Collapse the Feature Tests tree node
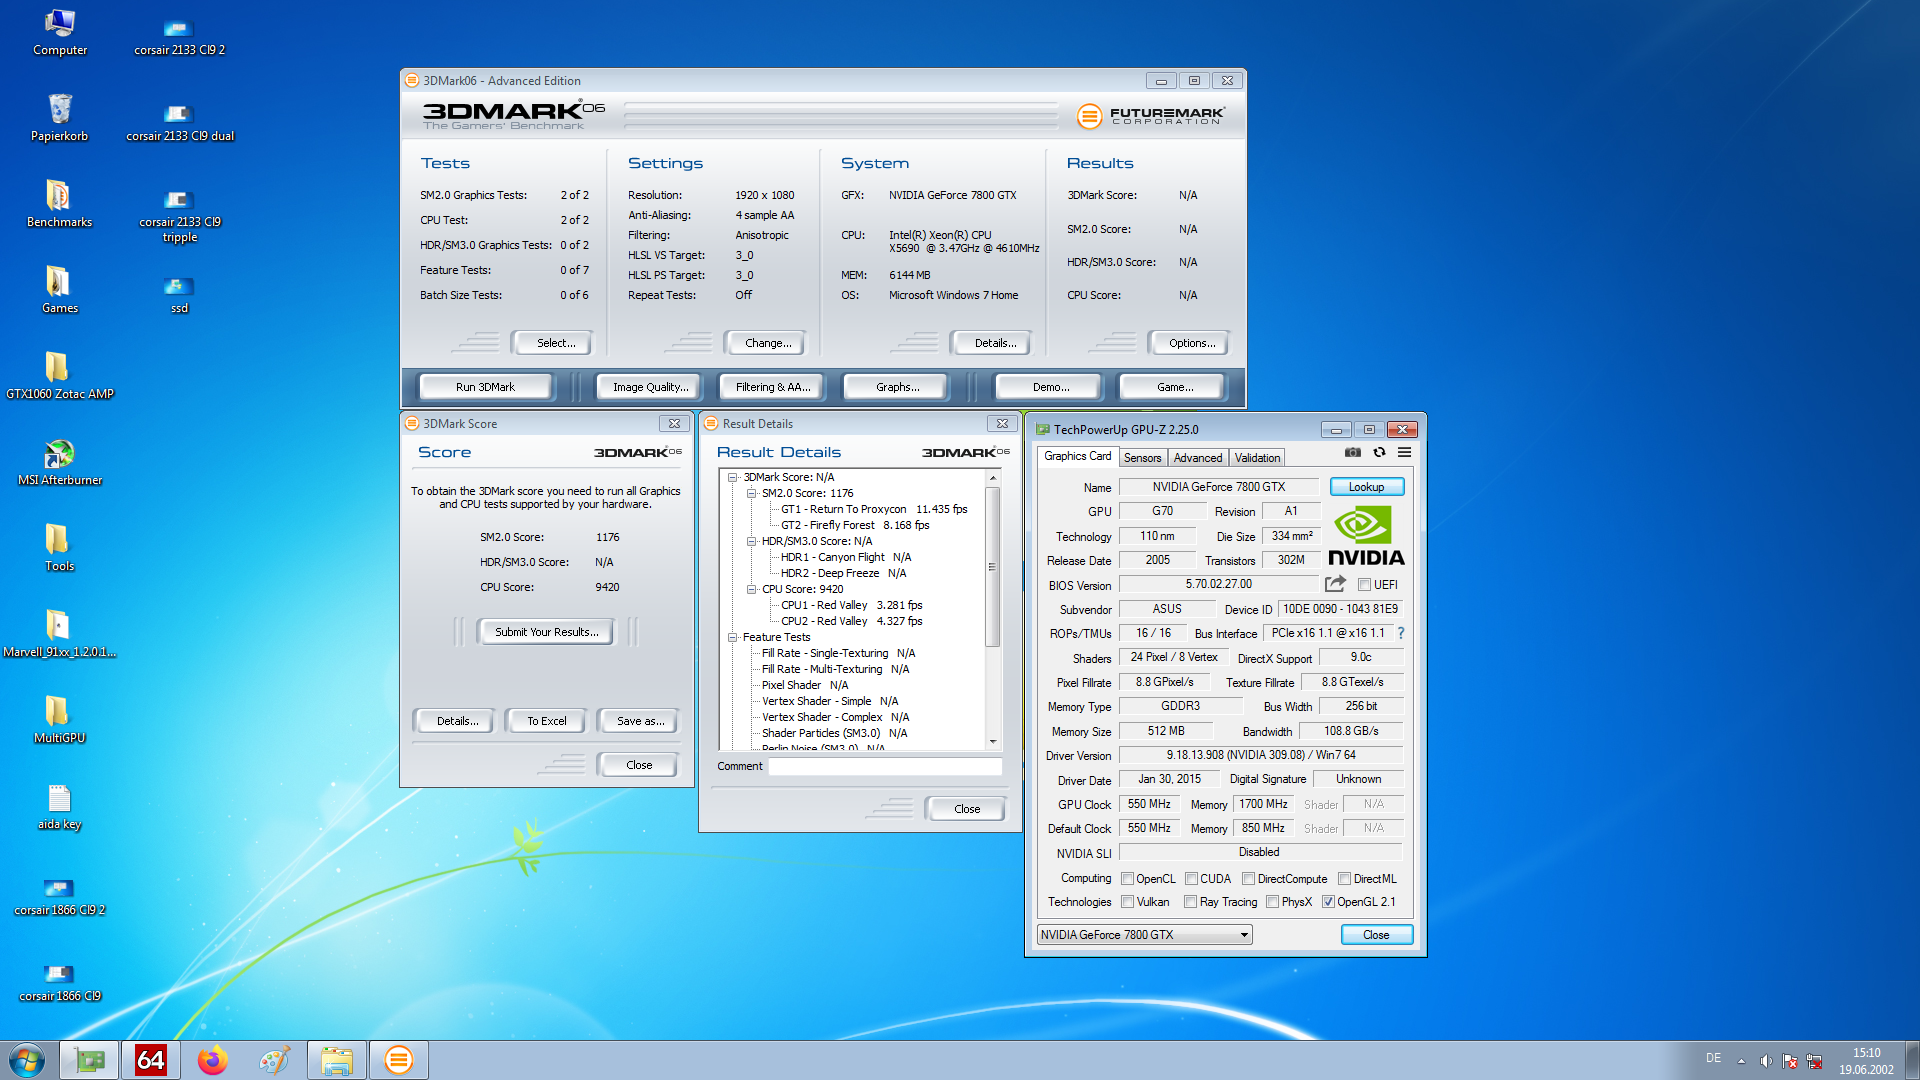Image resolution: width=1920 pixels, height=1080 pixels. pyautogui.click(x=732, y=637)
